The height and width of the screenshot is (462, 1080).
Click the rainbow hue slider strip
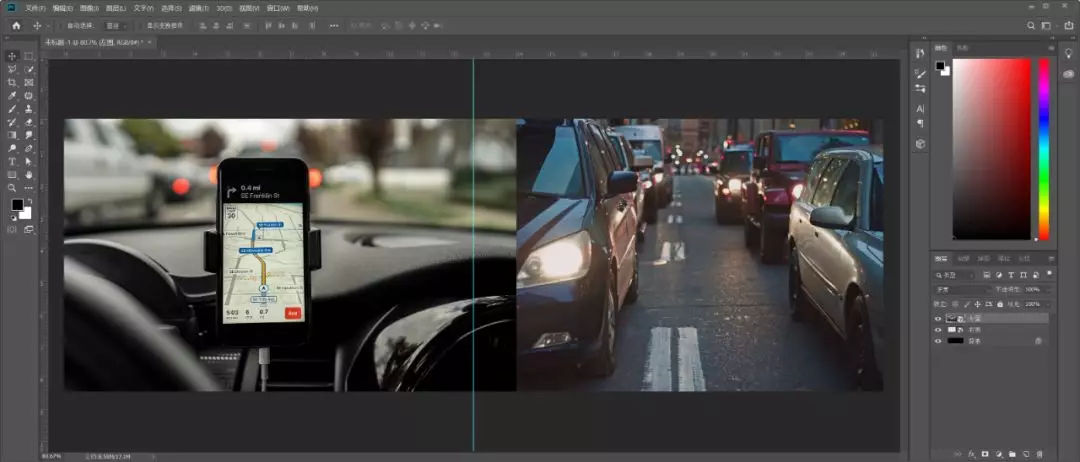[1043, 148]
